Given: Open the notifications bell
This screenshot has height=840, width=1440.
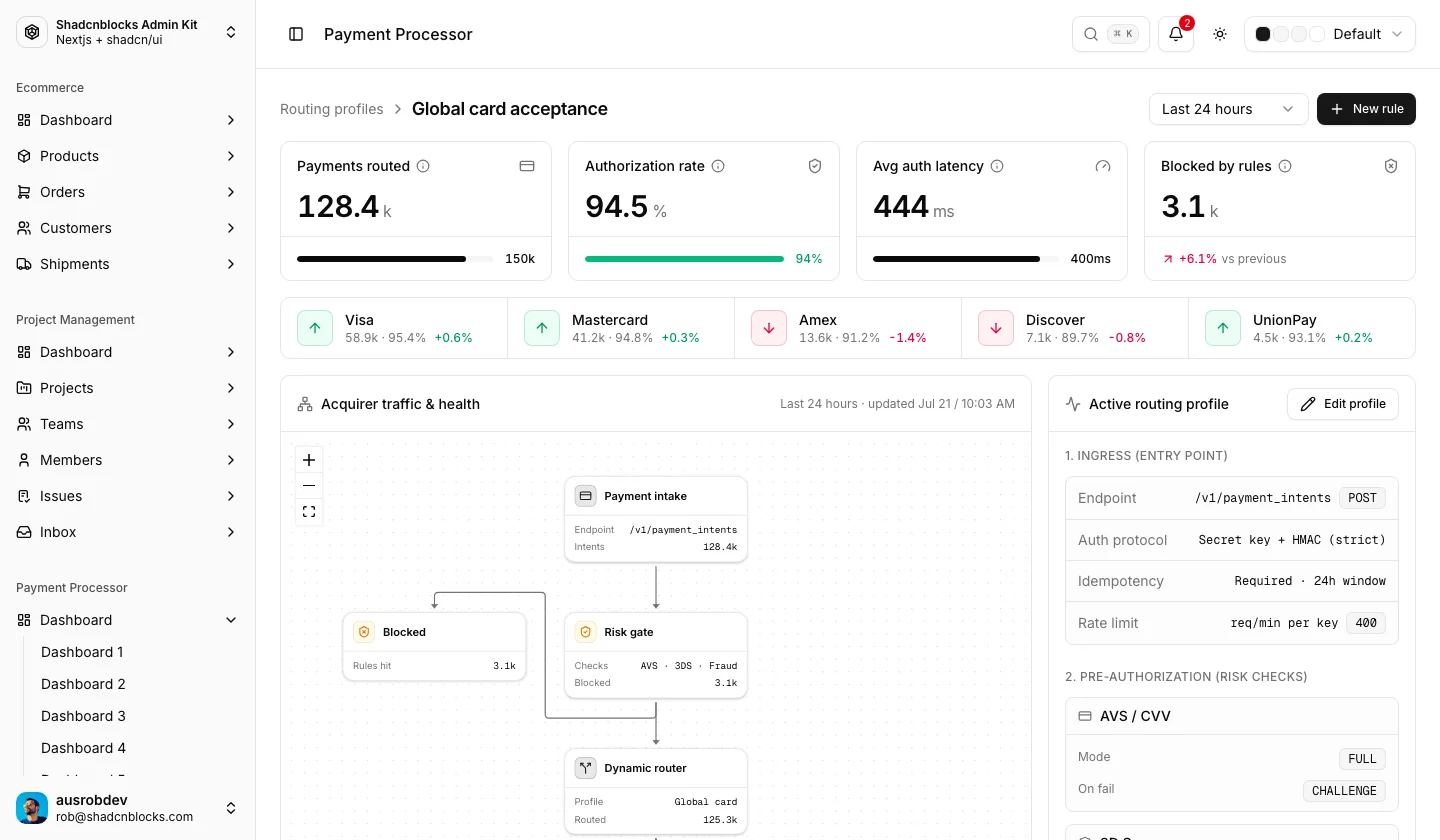Looking at the screenshot, I should (x=1176, y=34).
